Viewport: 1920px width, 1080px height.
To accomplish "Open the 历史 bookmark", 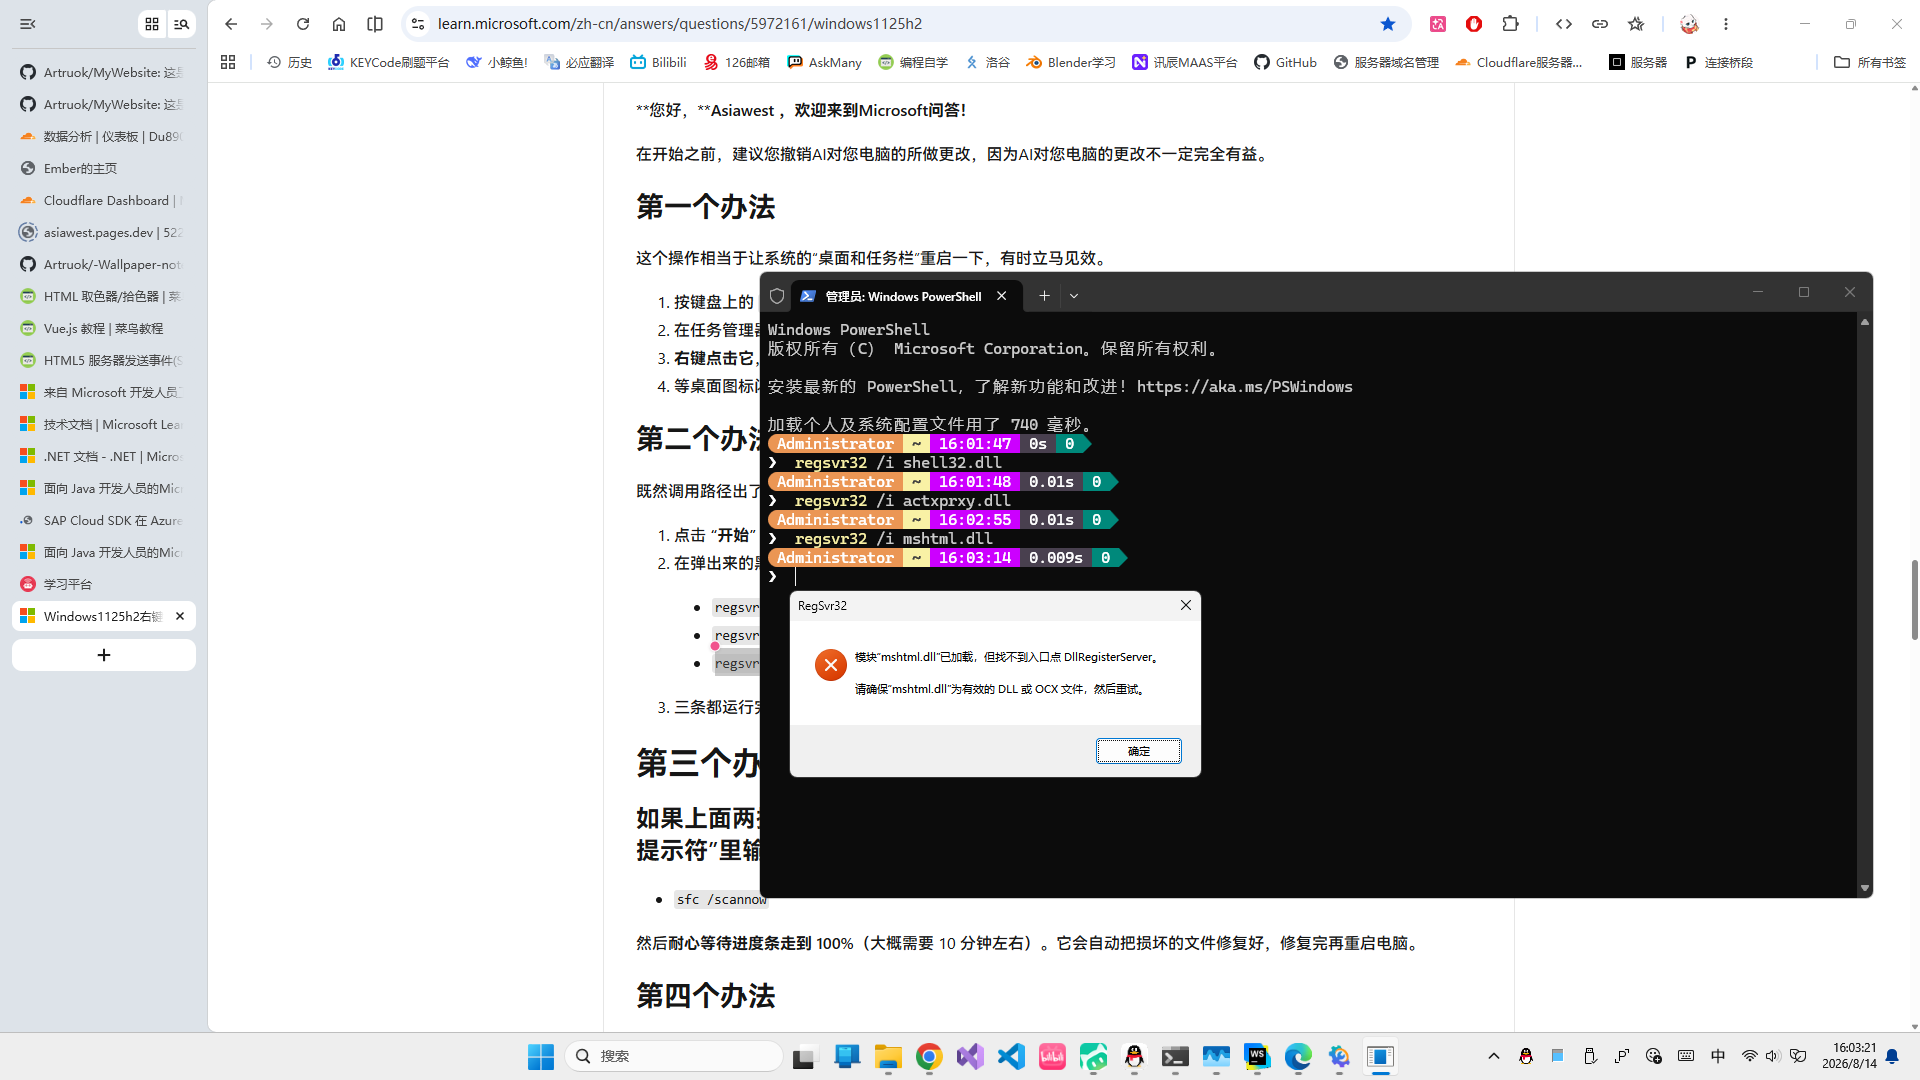I will coord(289,62).
